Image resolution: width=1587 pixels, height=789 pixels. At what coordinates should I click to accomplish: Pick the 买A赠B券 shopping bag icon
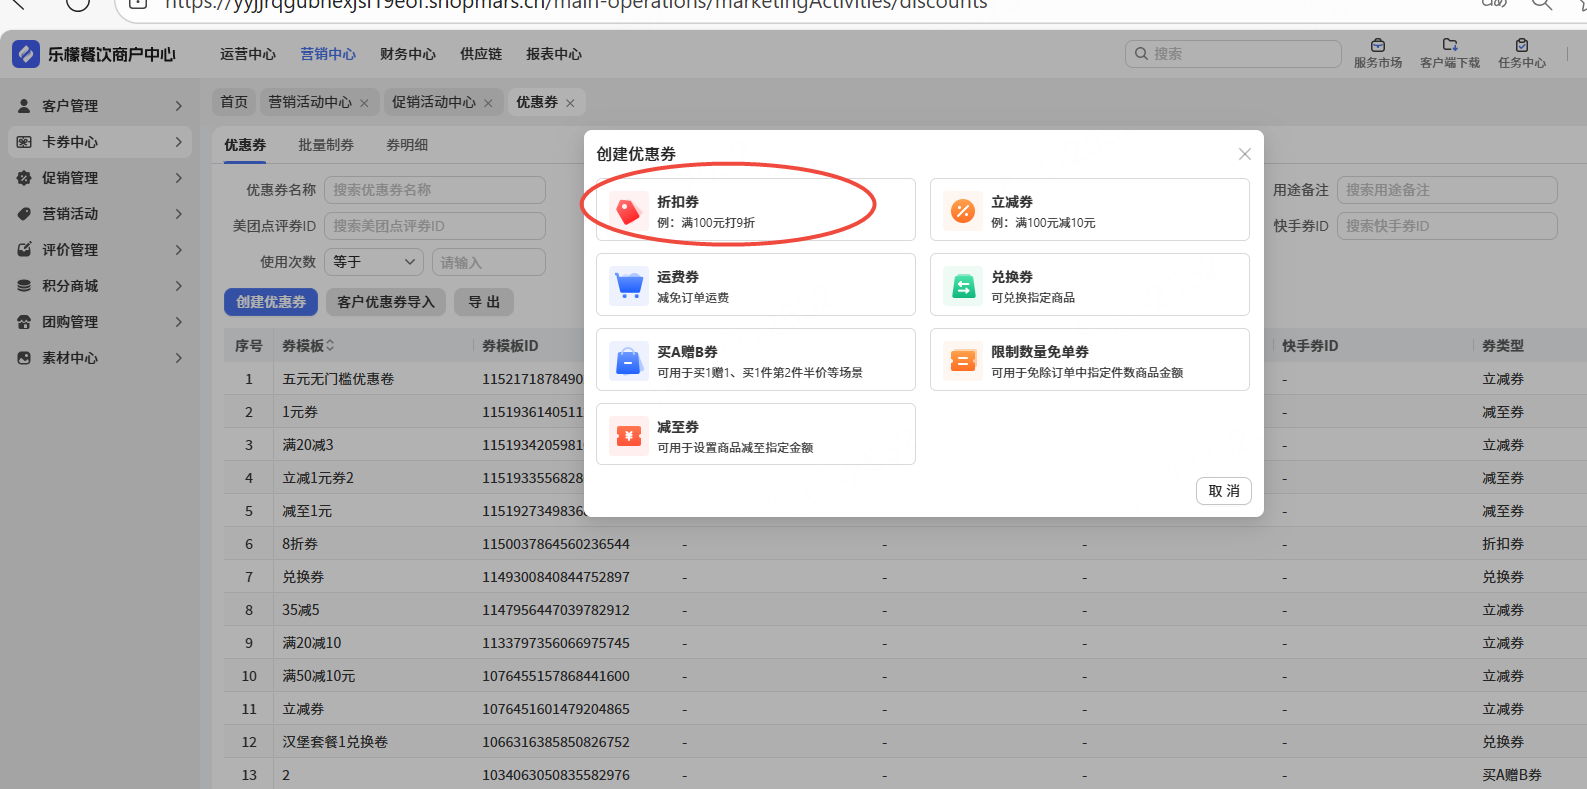coord(629,360)
